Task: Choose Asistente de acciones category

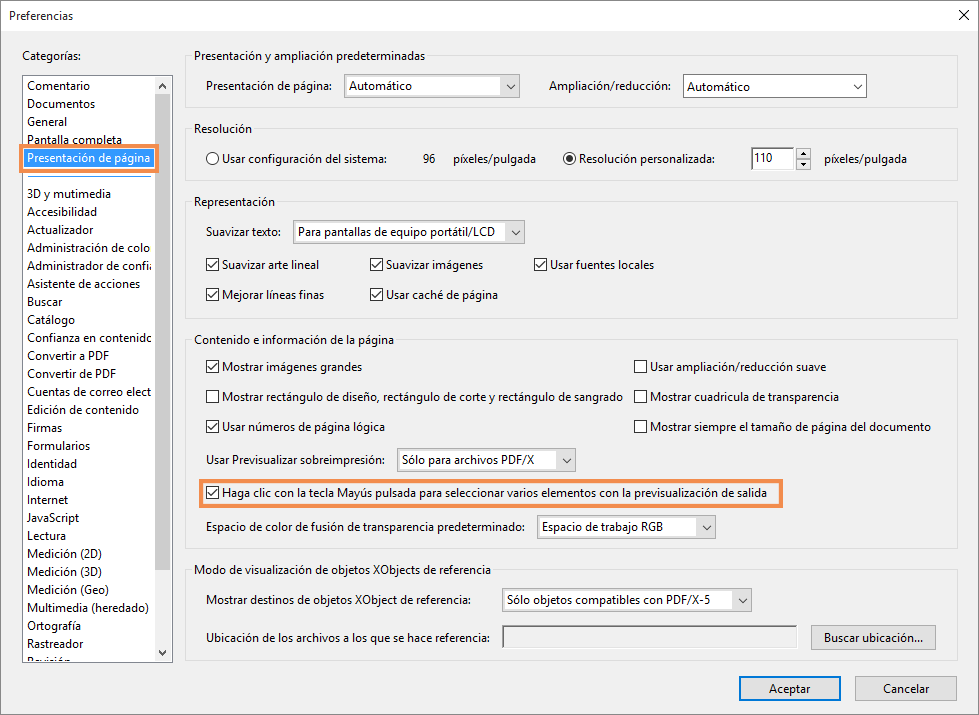Action: [83, 284]
